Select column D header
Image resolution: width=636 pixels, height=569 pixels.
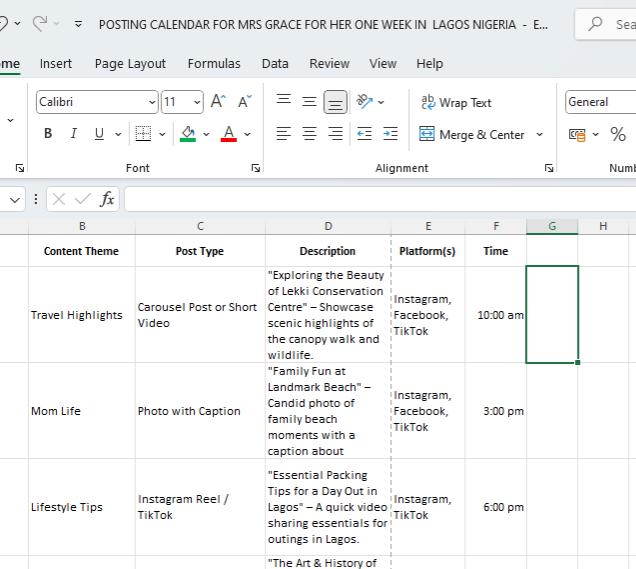click(328, 226)
